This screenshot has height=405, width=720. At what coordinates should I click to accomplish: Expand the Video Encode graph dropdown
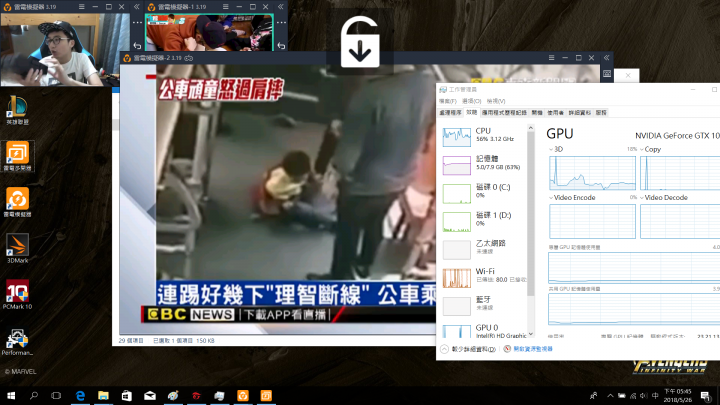(551, 197)
